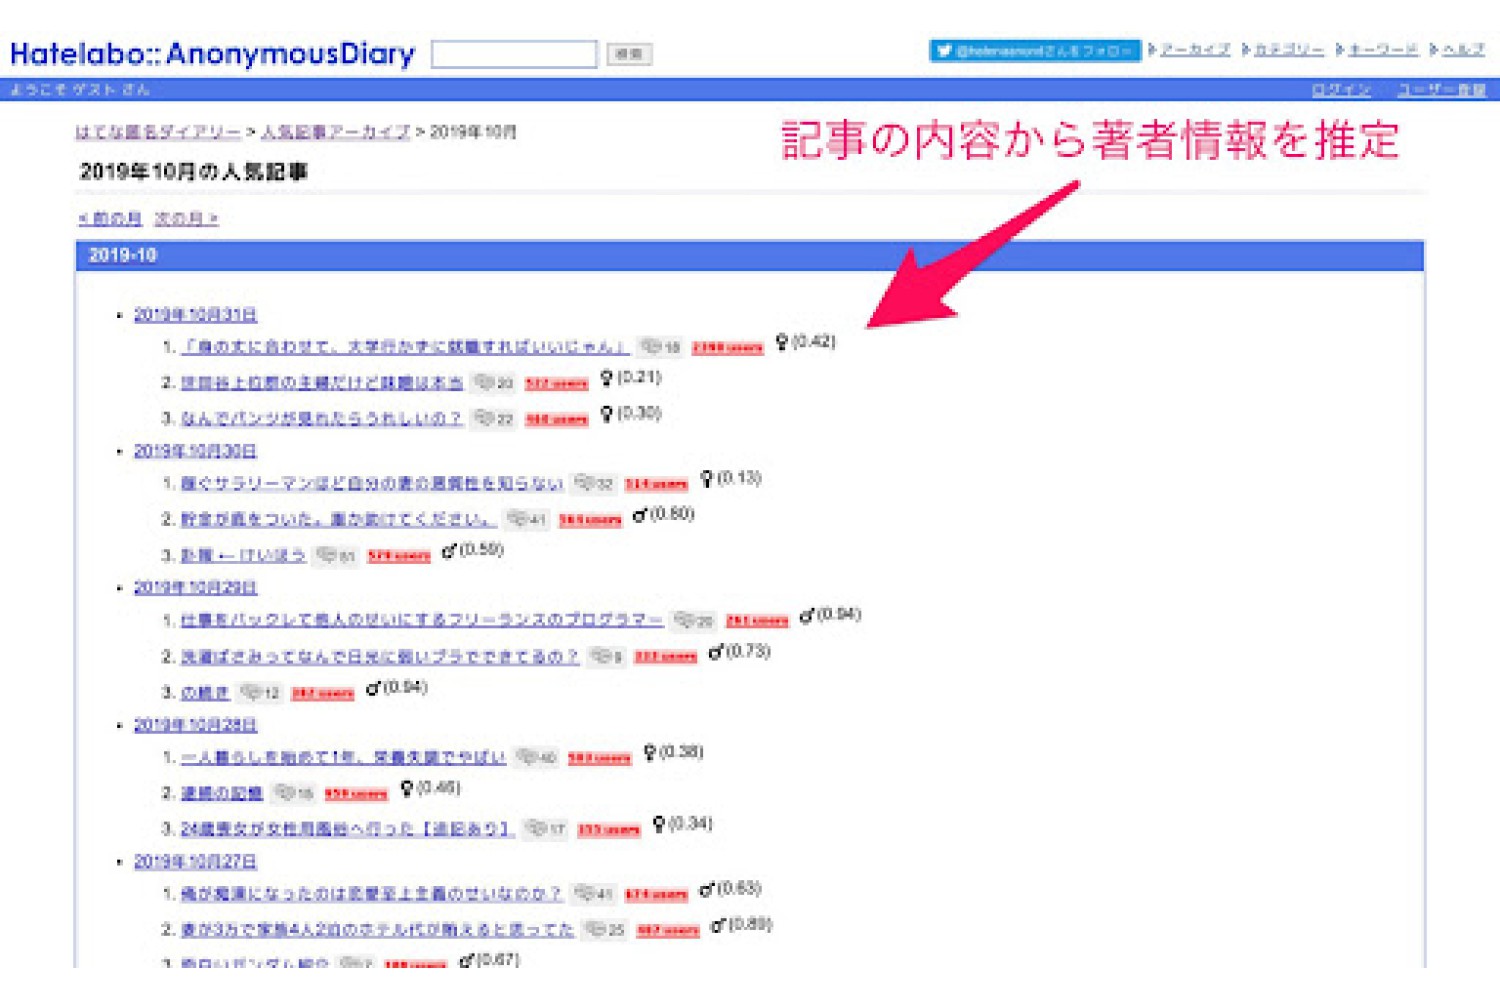The image size is (1500, 1000).
Task: Click heading 2019年10月の人気記事
Action: [x=193, y=172]
